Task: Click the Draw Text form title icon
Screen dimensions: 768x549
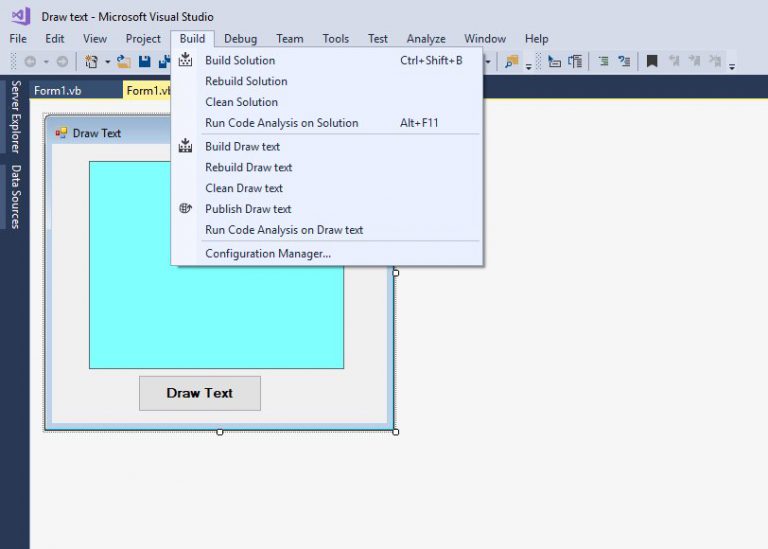Action: [x=61, y=133]
